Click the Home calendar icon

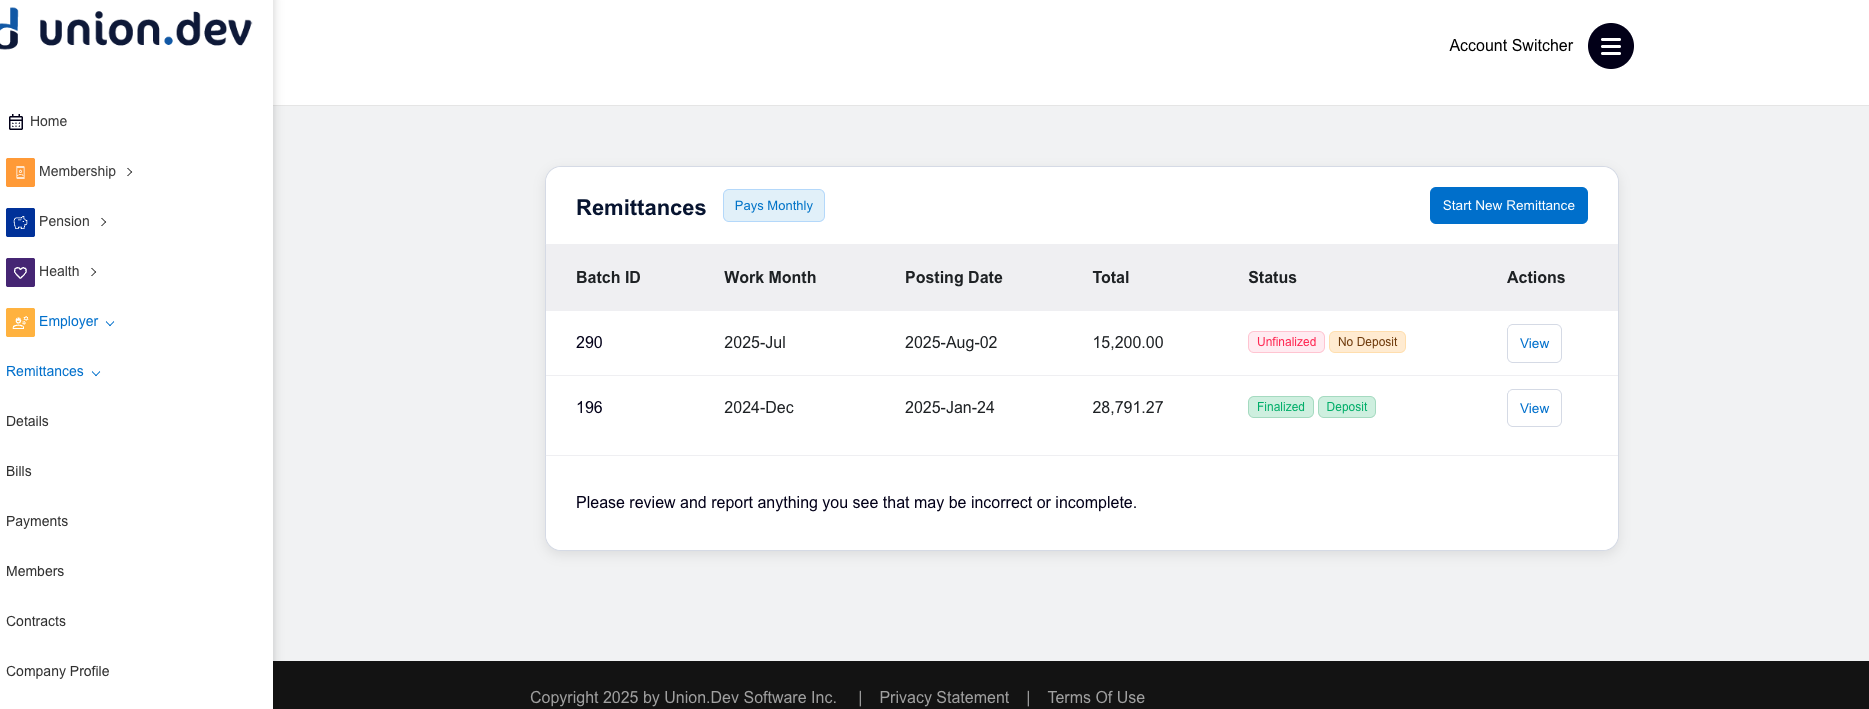[x=16, y=122]
